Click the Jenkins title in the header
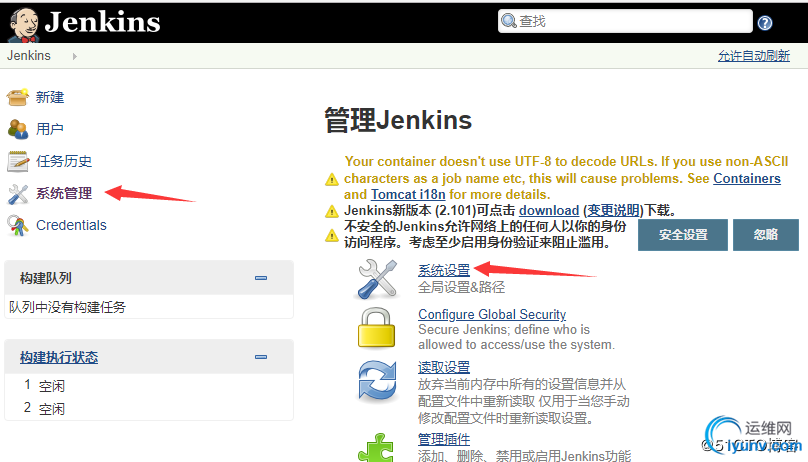Image resolution: width=808 pixels, height=462 pixels. tap(103, 22)
